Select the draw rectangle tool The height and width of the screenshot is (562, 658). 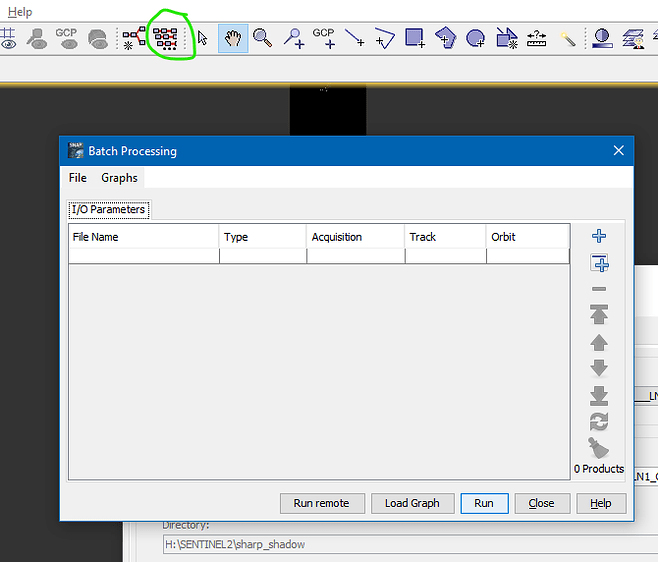click(x=415, y=38)
